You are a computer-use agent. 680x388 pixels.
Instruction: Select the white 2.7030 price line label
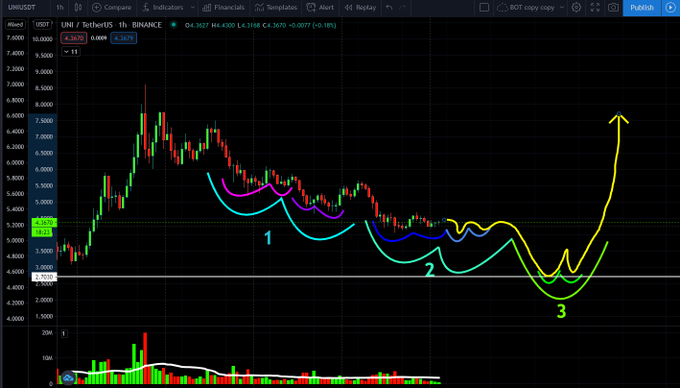(44, 277)
